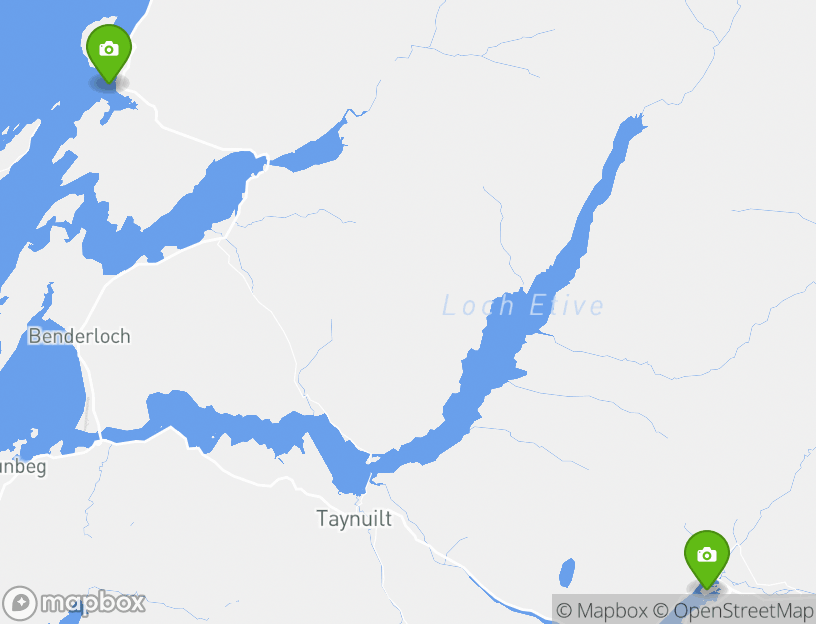Open the © Mapbox attribution link

(x=602, y=610)
